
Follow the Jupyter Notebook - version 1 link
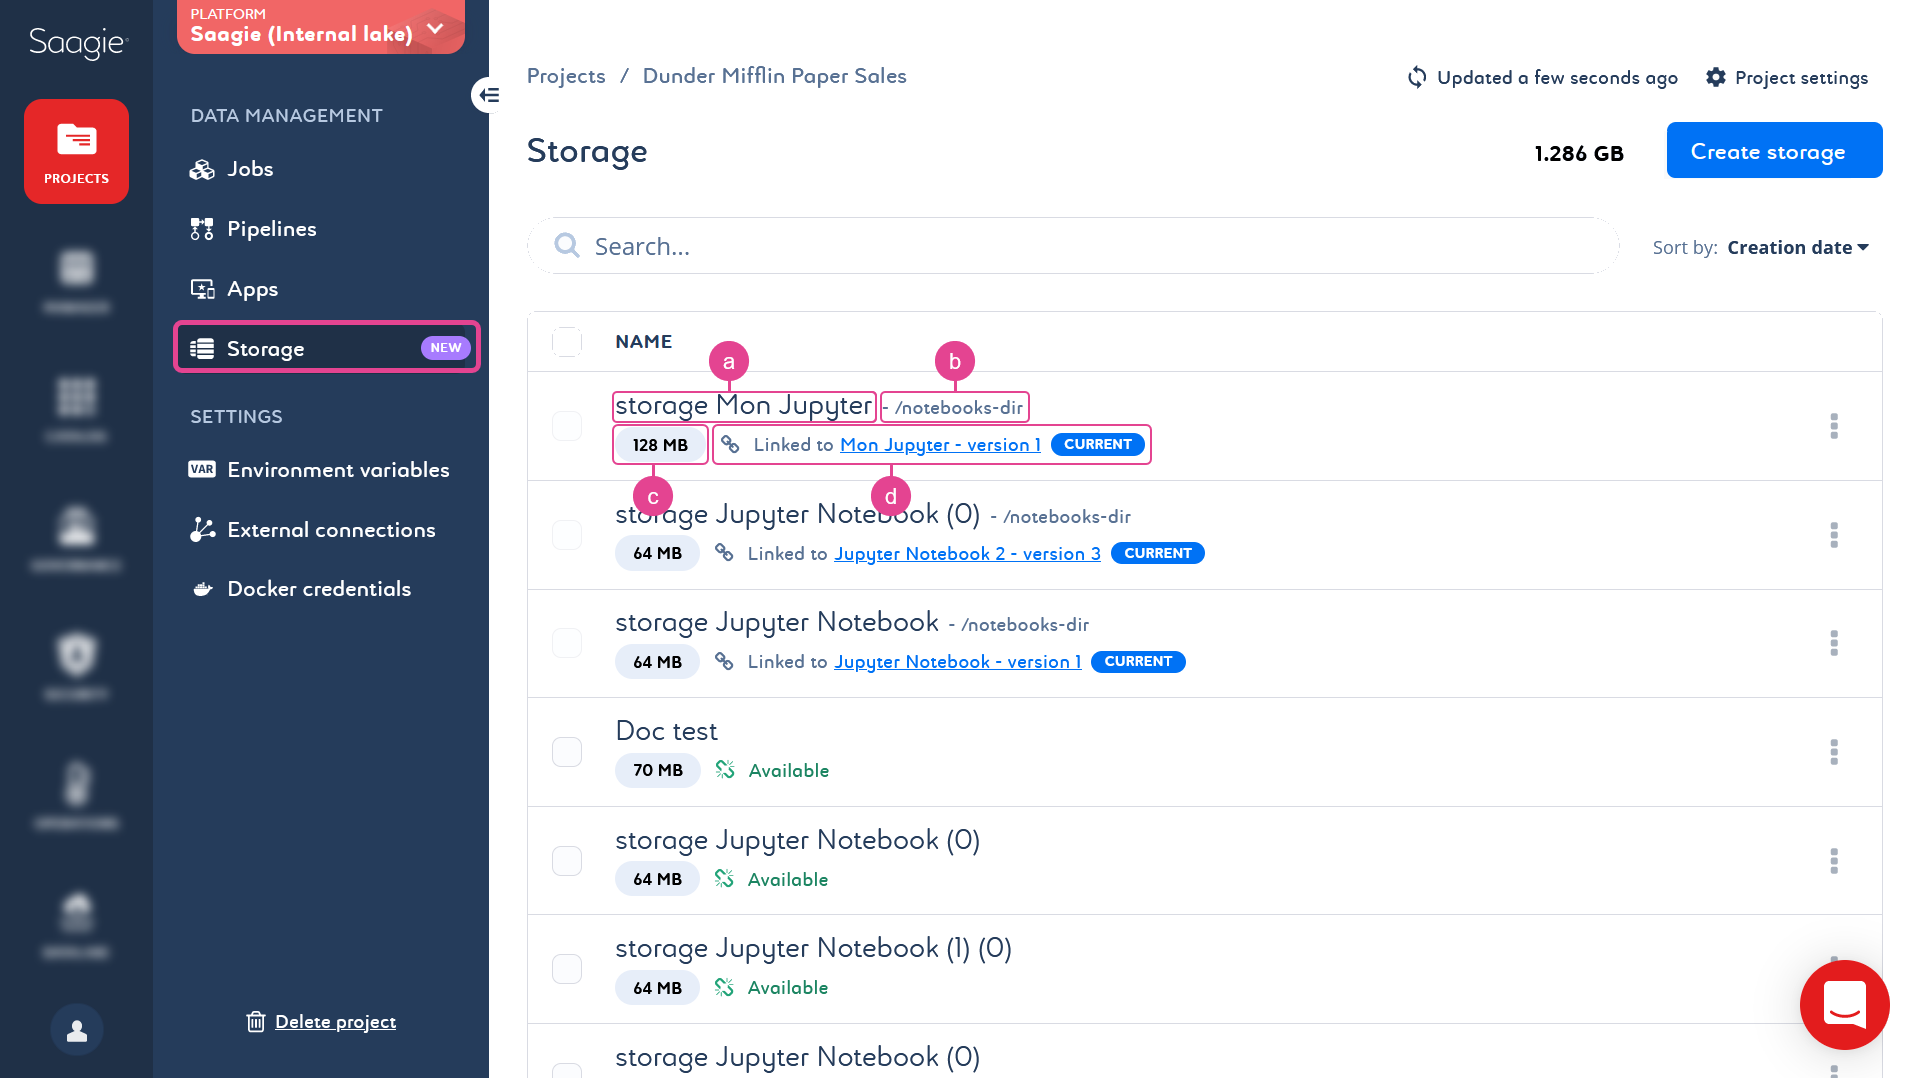[957, 662]
